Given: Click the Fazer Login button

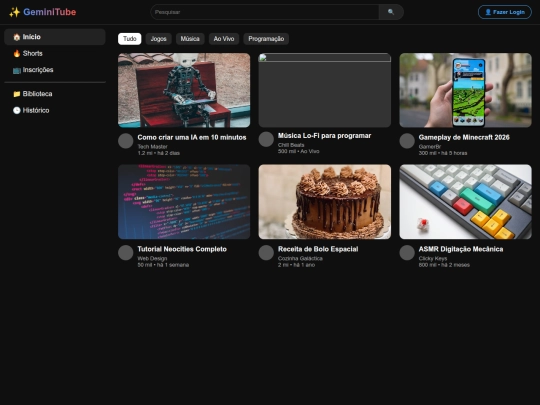Looking at the screenshot, I should 505,12.
